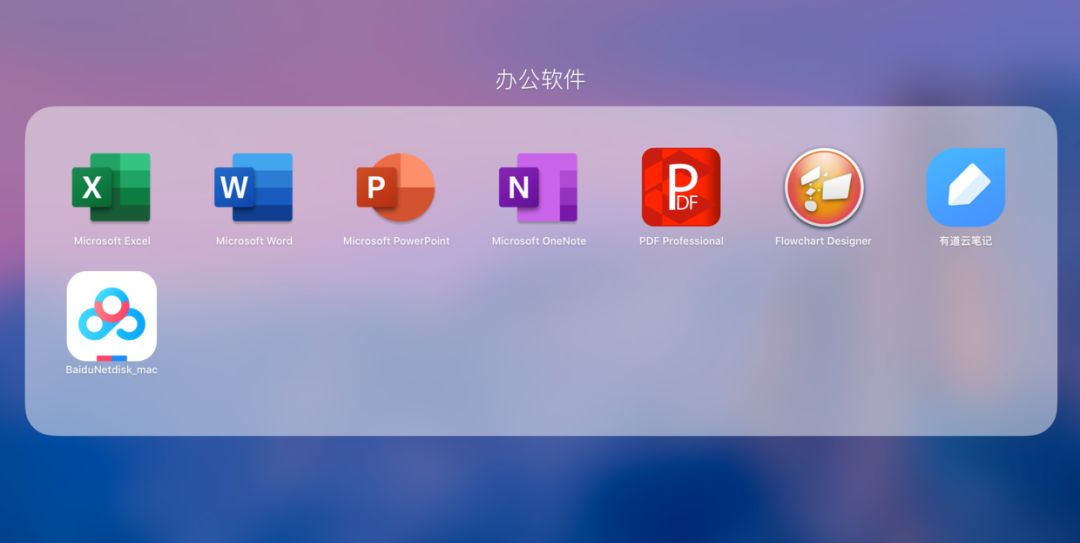
Task: Select the 办公软件 folder title
Action: click(x=540, y=80)
